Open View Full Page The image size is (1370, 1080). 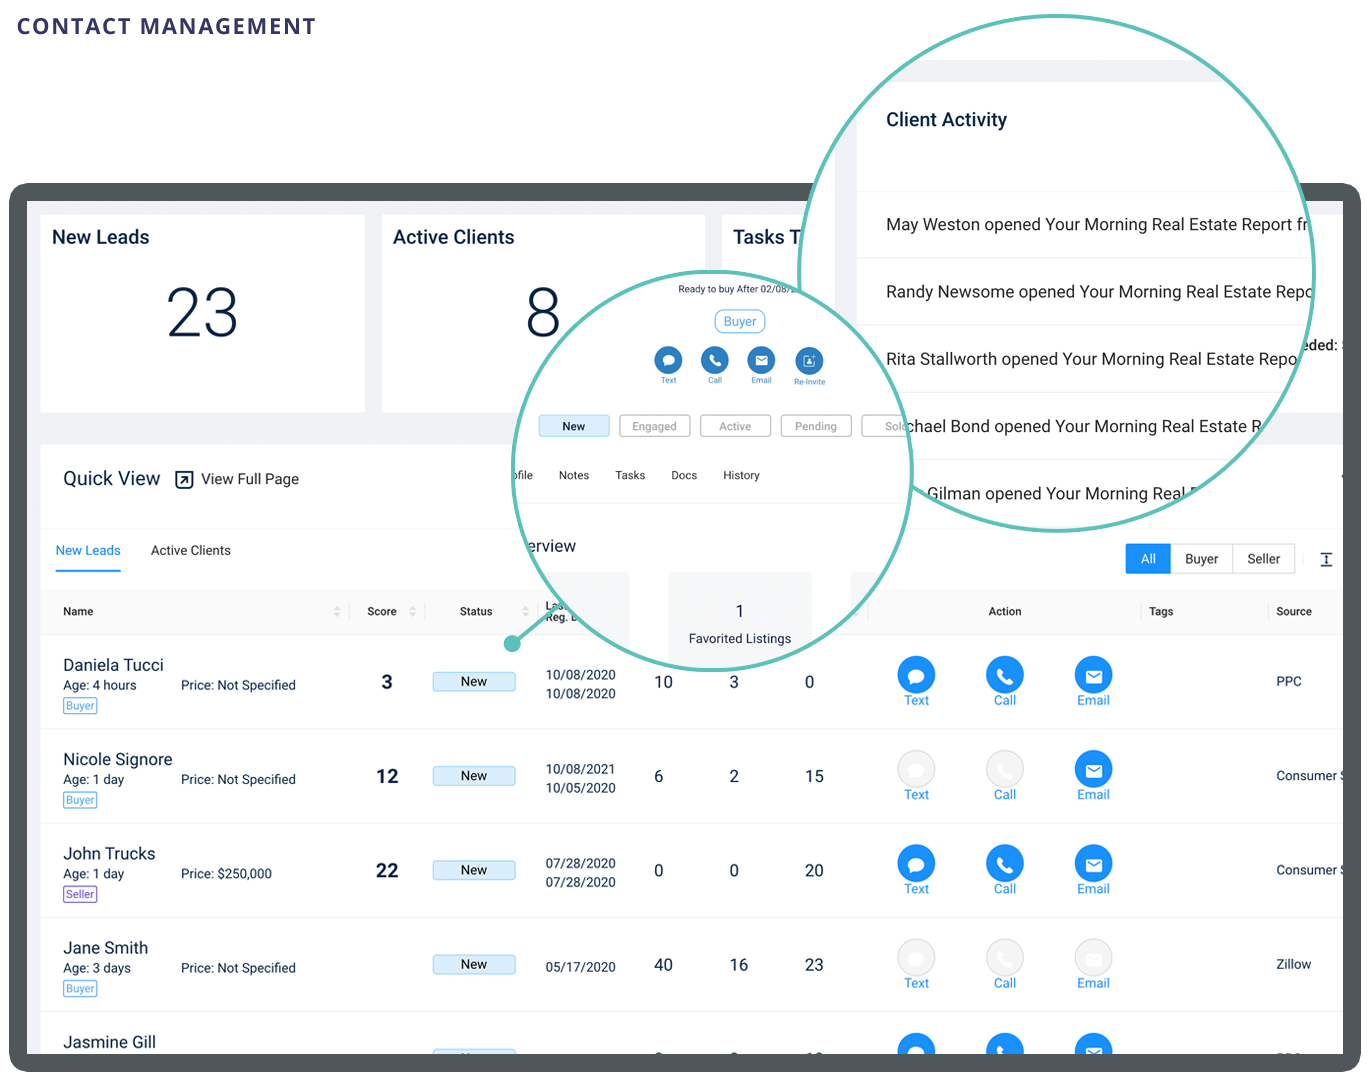click(x=250, y=479)
